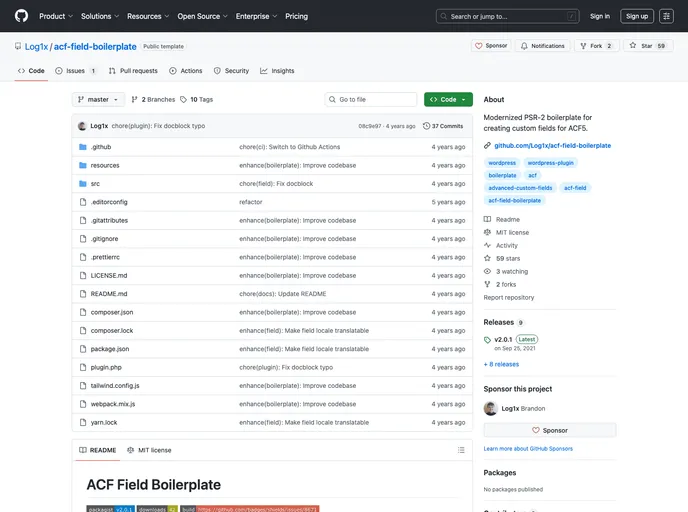Viewport: 688px width, 512px height.
Task: Open the package.json file
Action: coord(110,349)
